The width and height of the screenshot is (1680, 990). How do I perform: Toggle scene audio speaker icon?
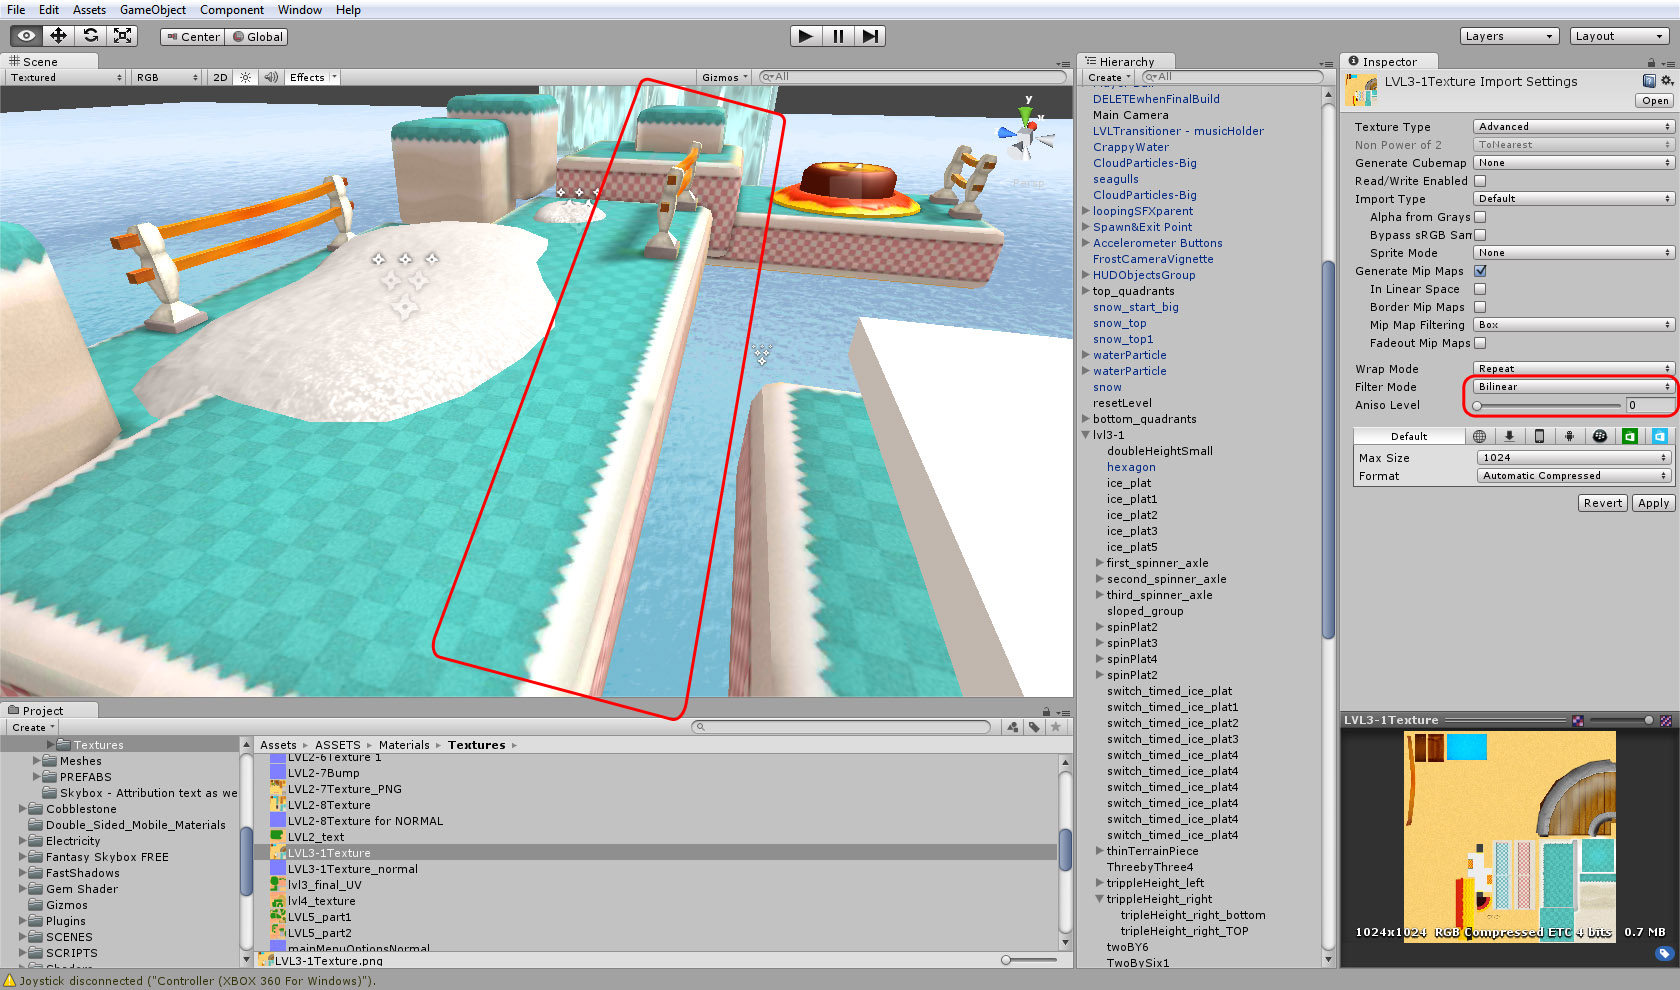click(x=271, y=77)
